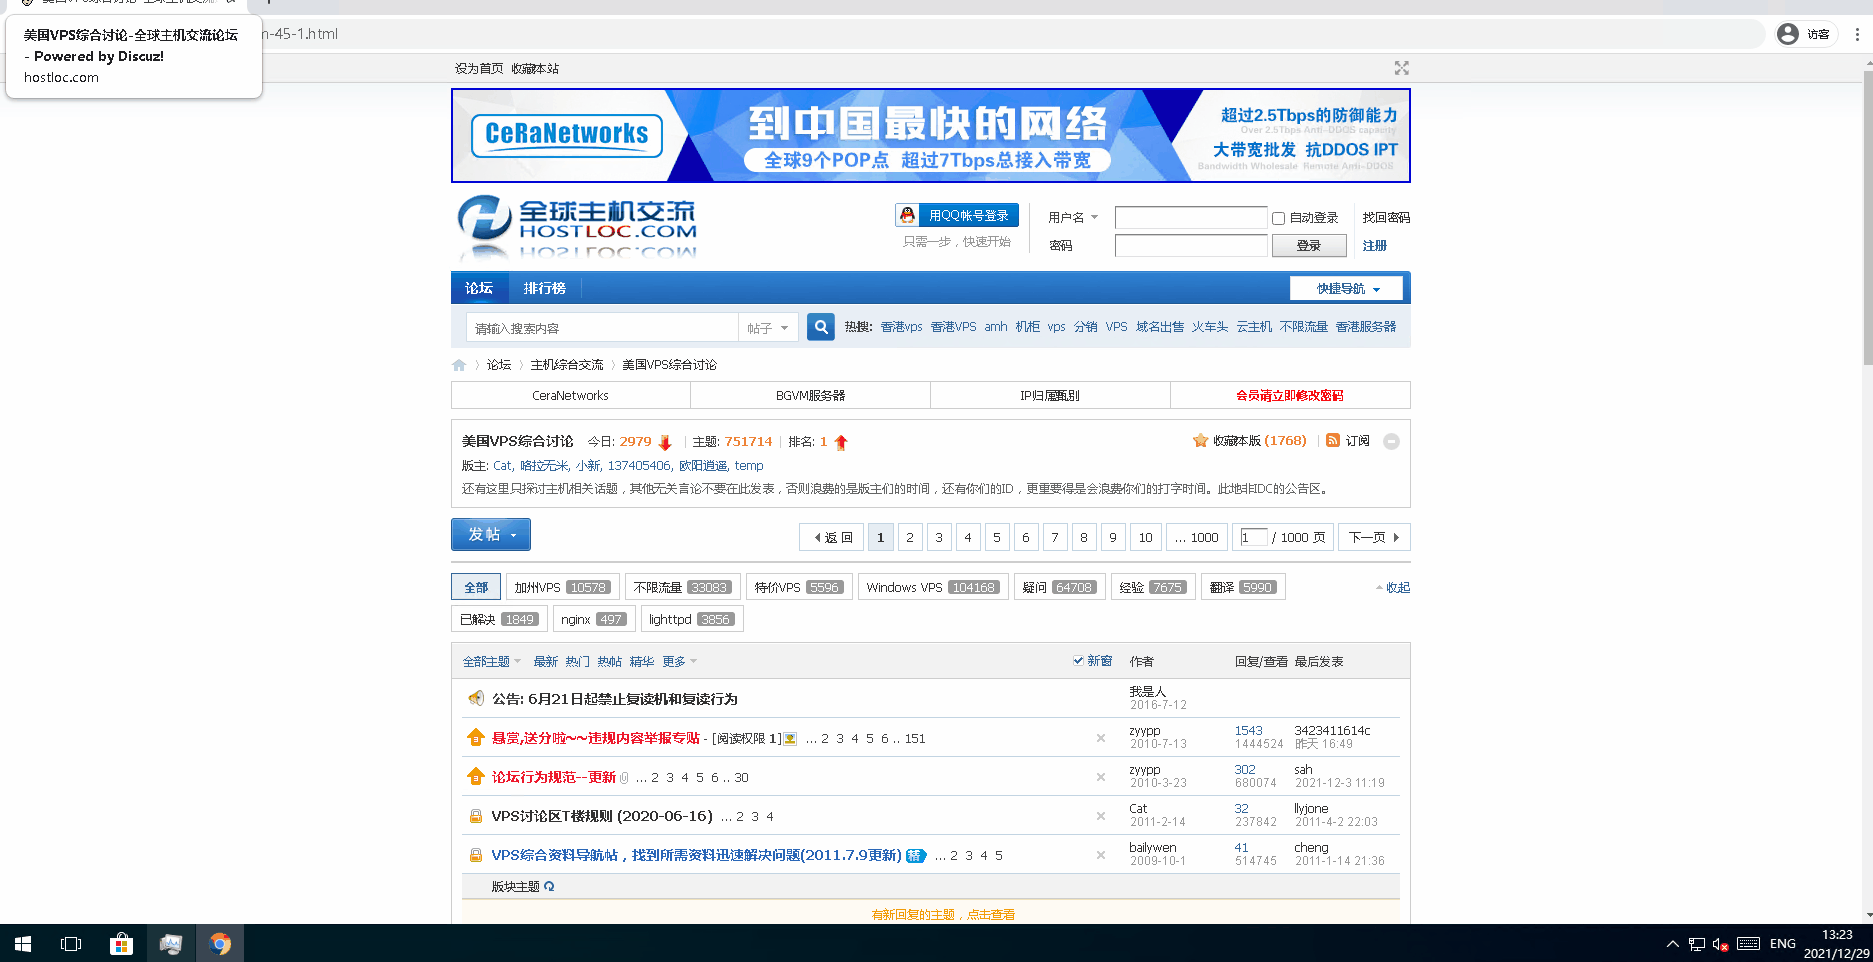Click the 发帖 new post button

coord(490,535)
